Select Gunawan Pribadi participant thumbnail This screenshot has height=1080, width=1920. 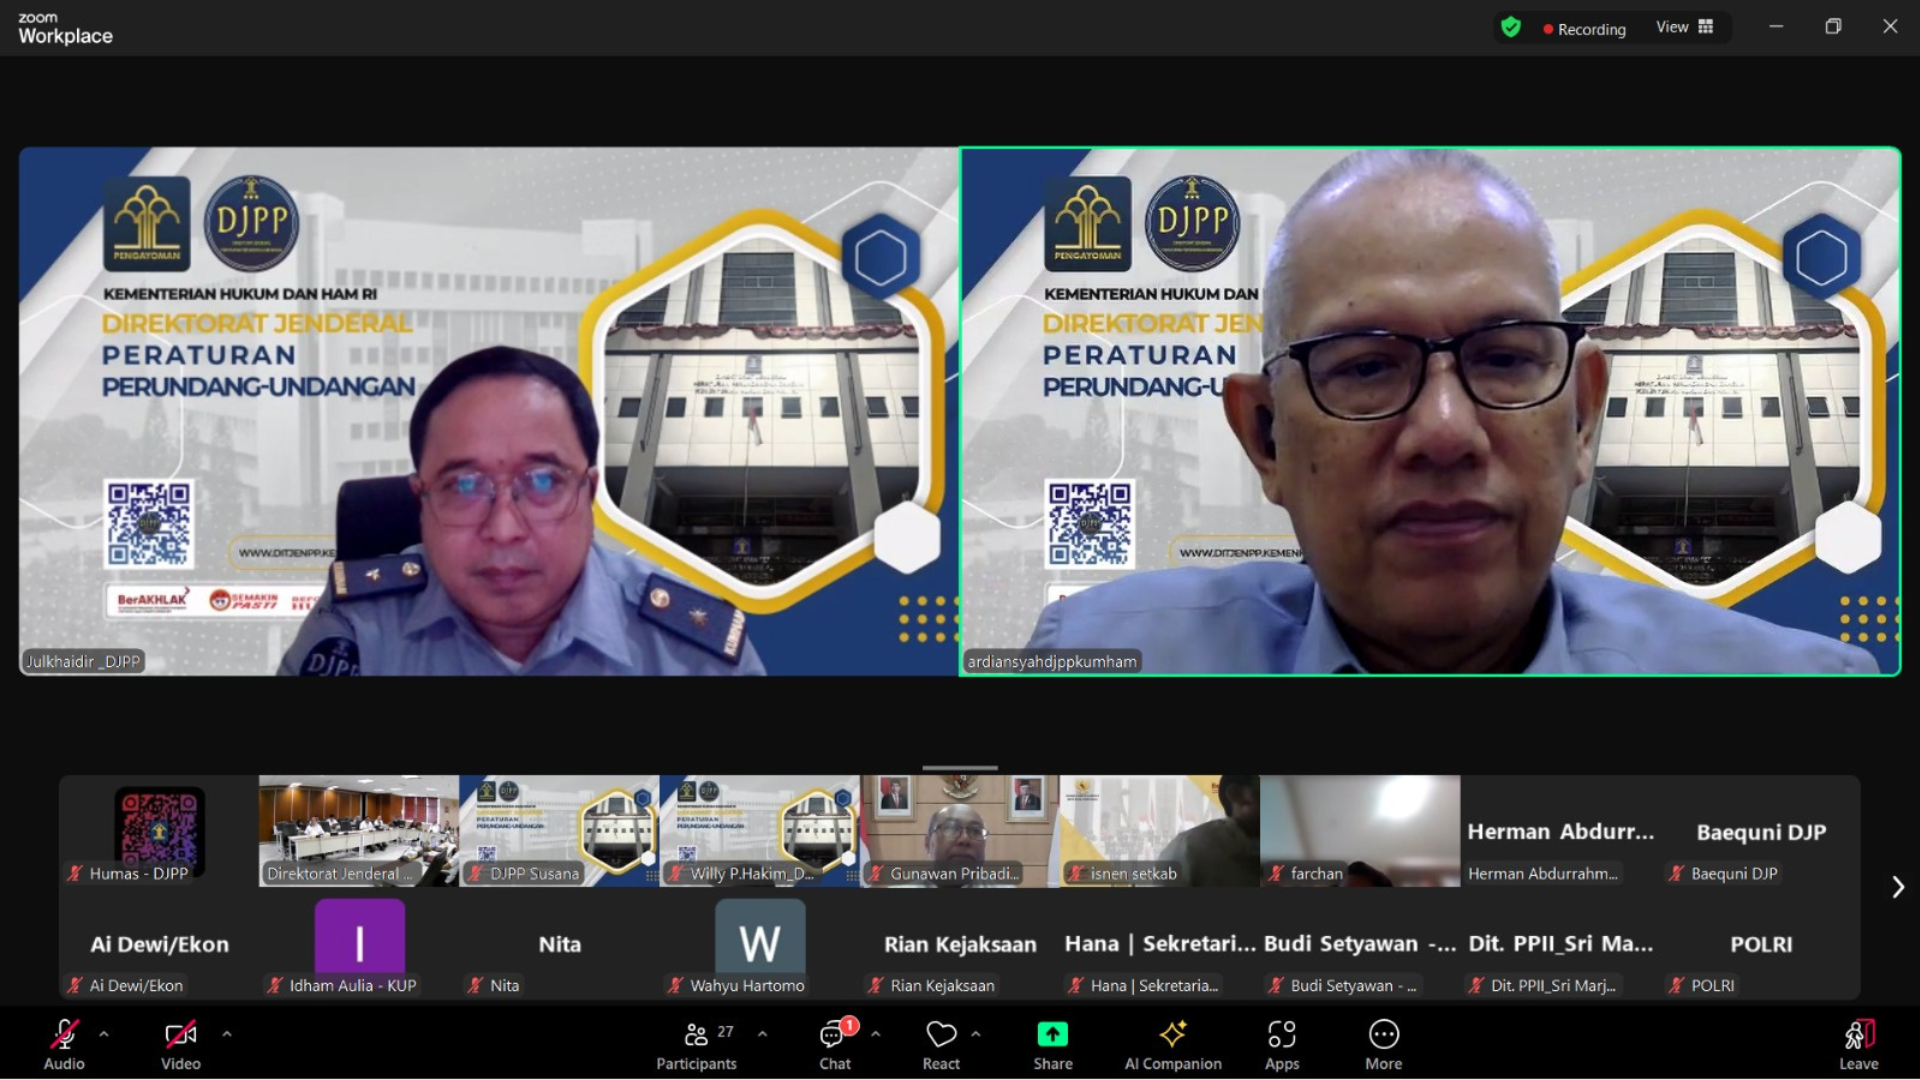(959, 831)
